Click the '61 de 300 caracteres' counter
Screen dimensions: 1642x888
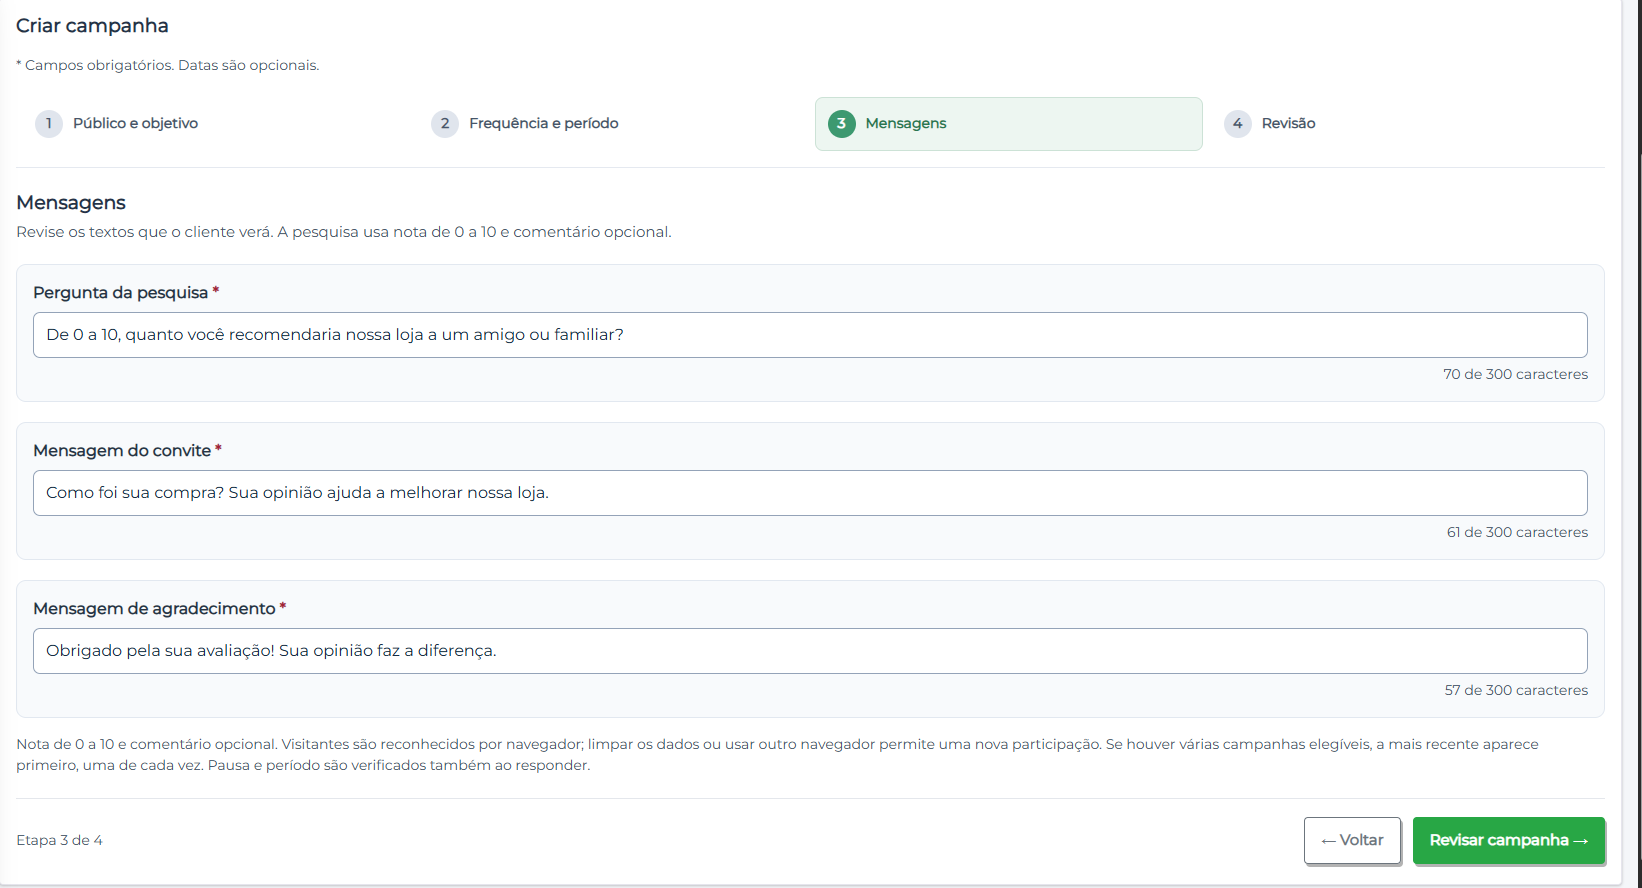[x=1517, y=532]
